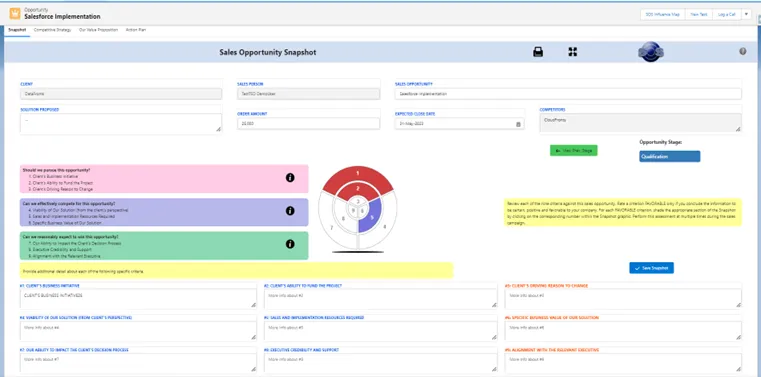
Task: Click the New Task button
Action: 698,15
